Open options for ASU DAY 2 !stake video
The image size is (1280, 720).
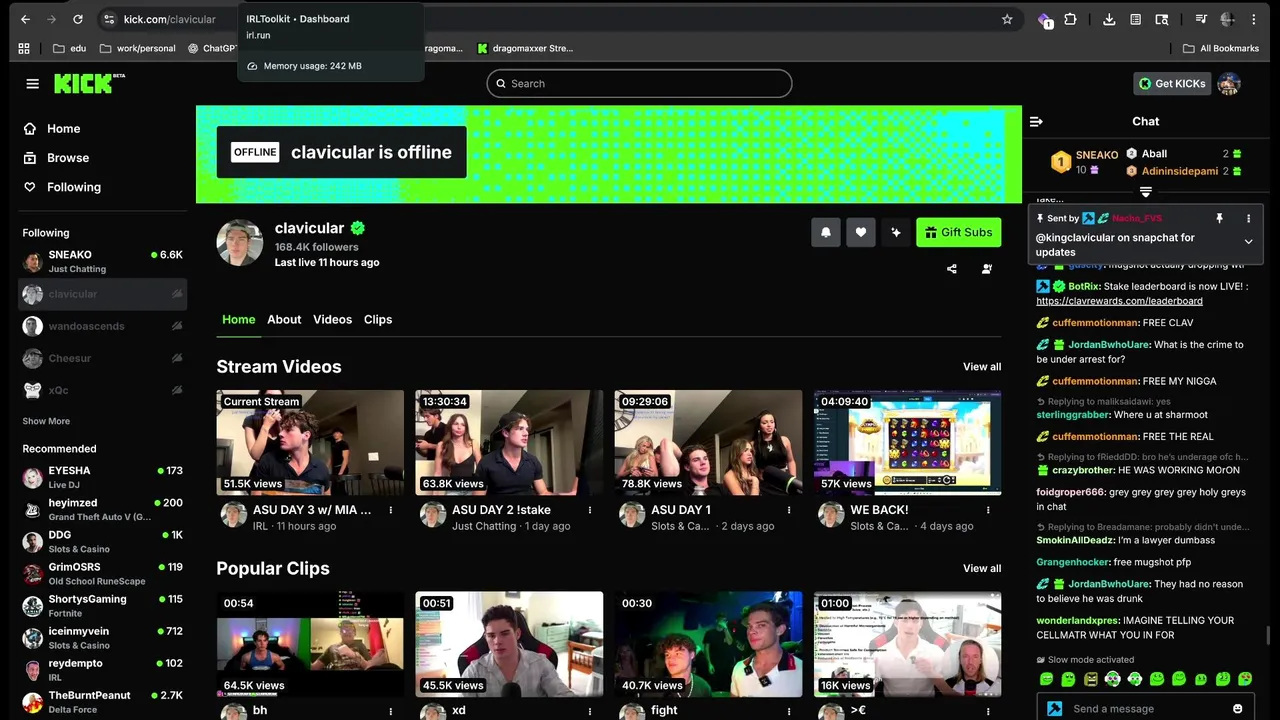pos(590,510)
